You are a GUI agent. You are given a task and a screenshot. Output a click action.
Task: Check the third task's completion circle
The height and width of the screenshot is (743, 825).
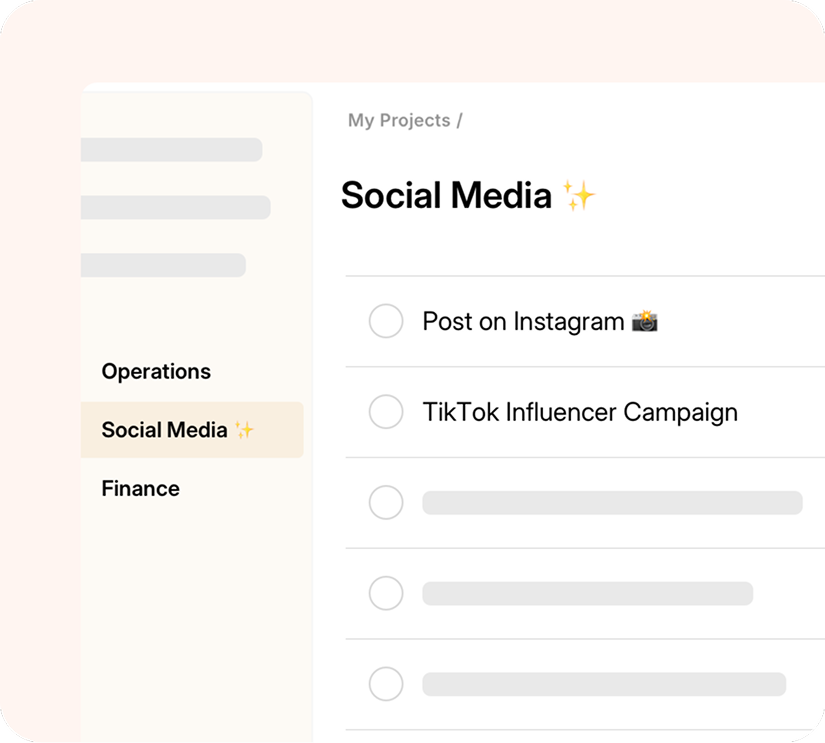(386, 502)
